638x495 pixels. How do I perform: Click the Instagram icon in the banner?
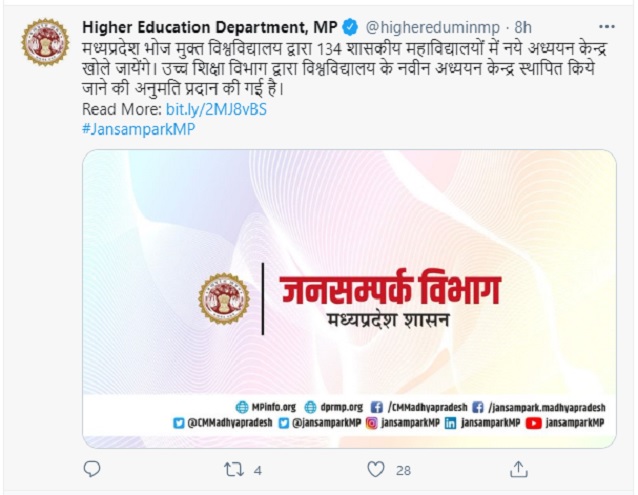(x=371, y=423)
